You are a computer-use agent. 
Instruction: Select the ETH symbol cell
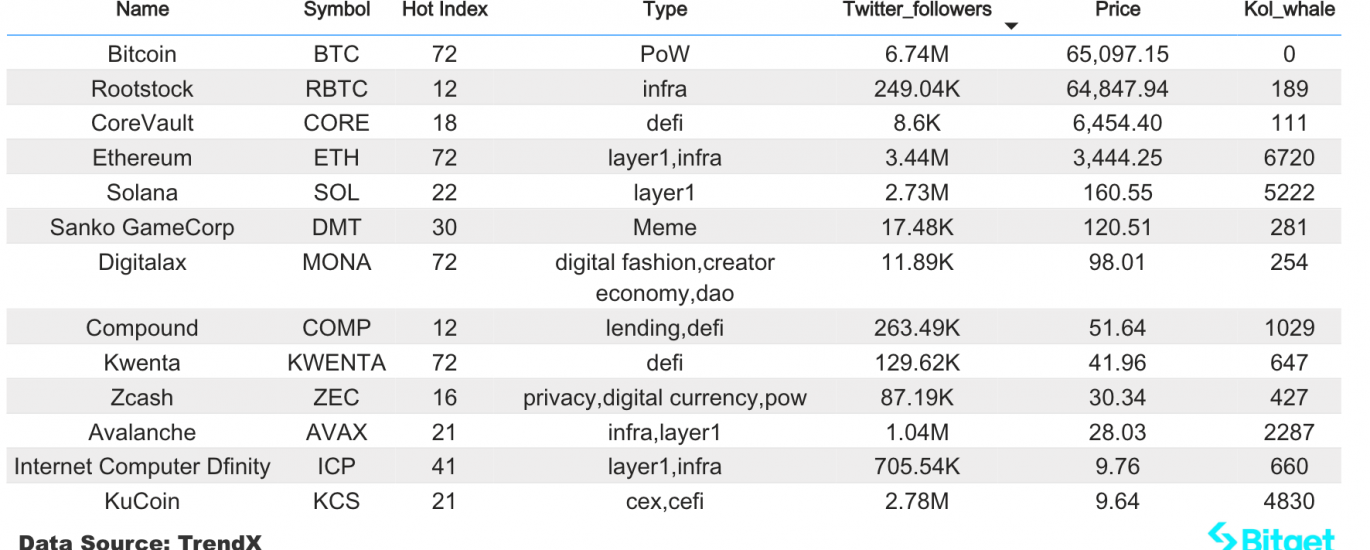point(337,158)
